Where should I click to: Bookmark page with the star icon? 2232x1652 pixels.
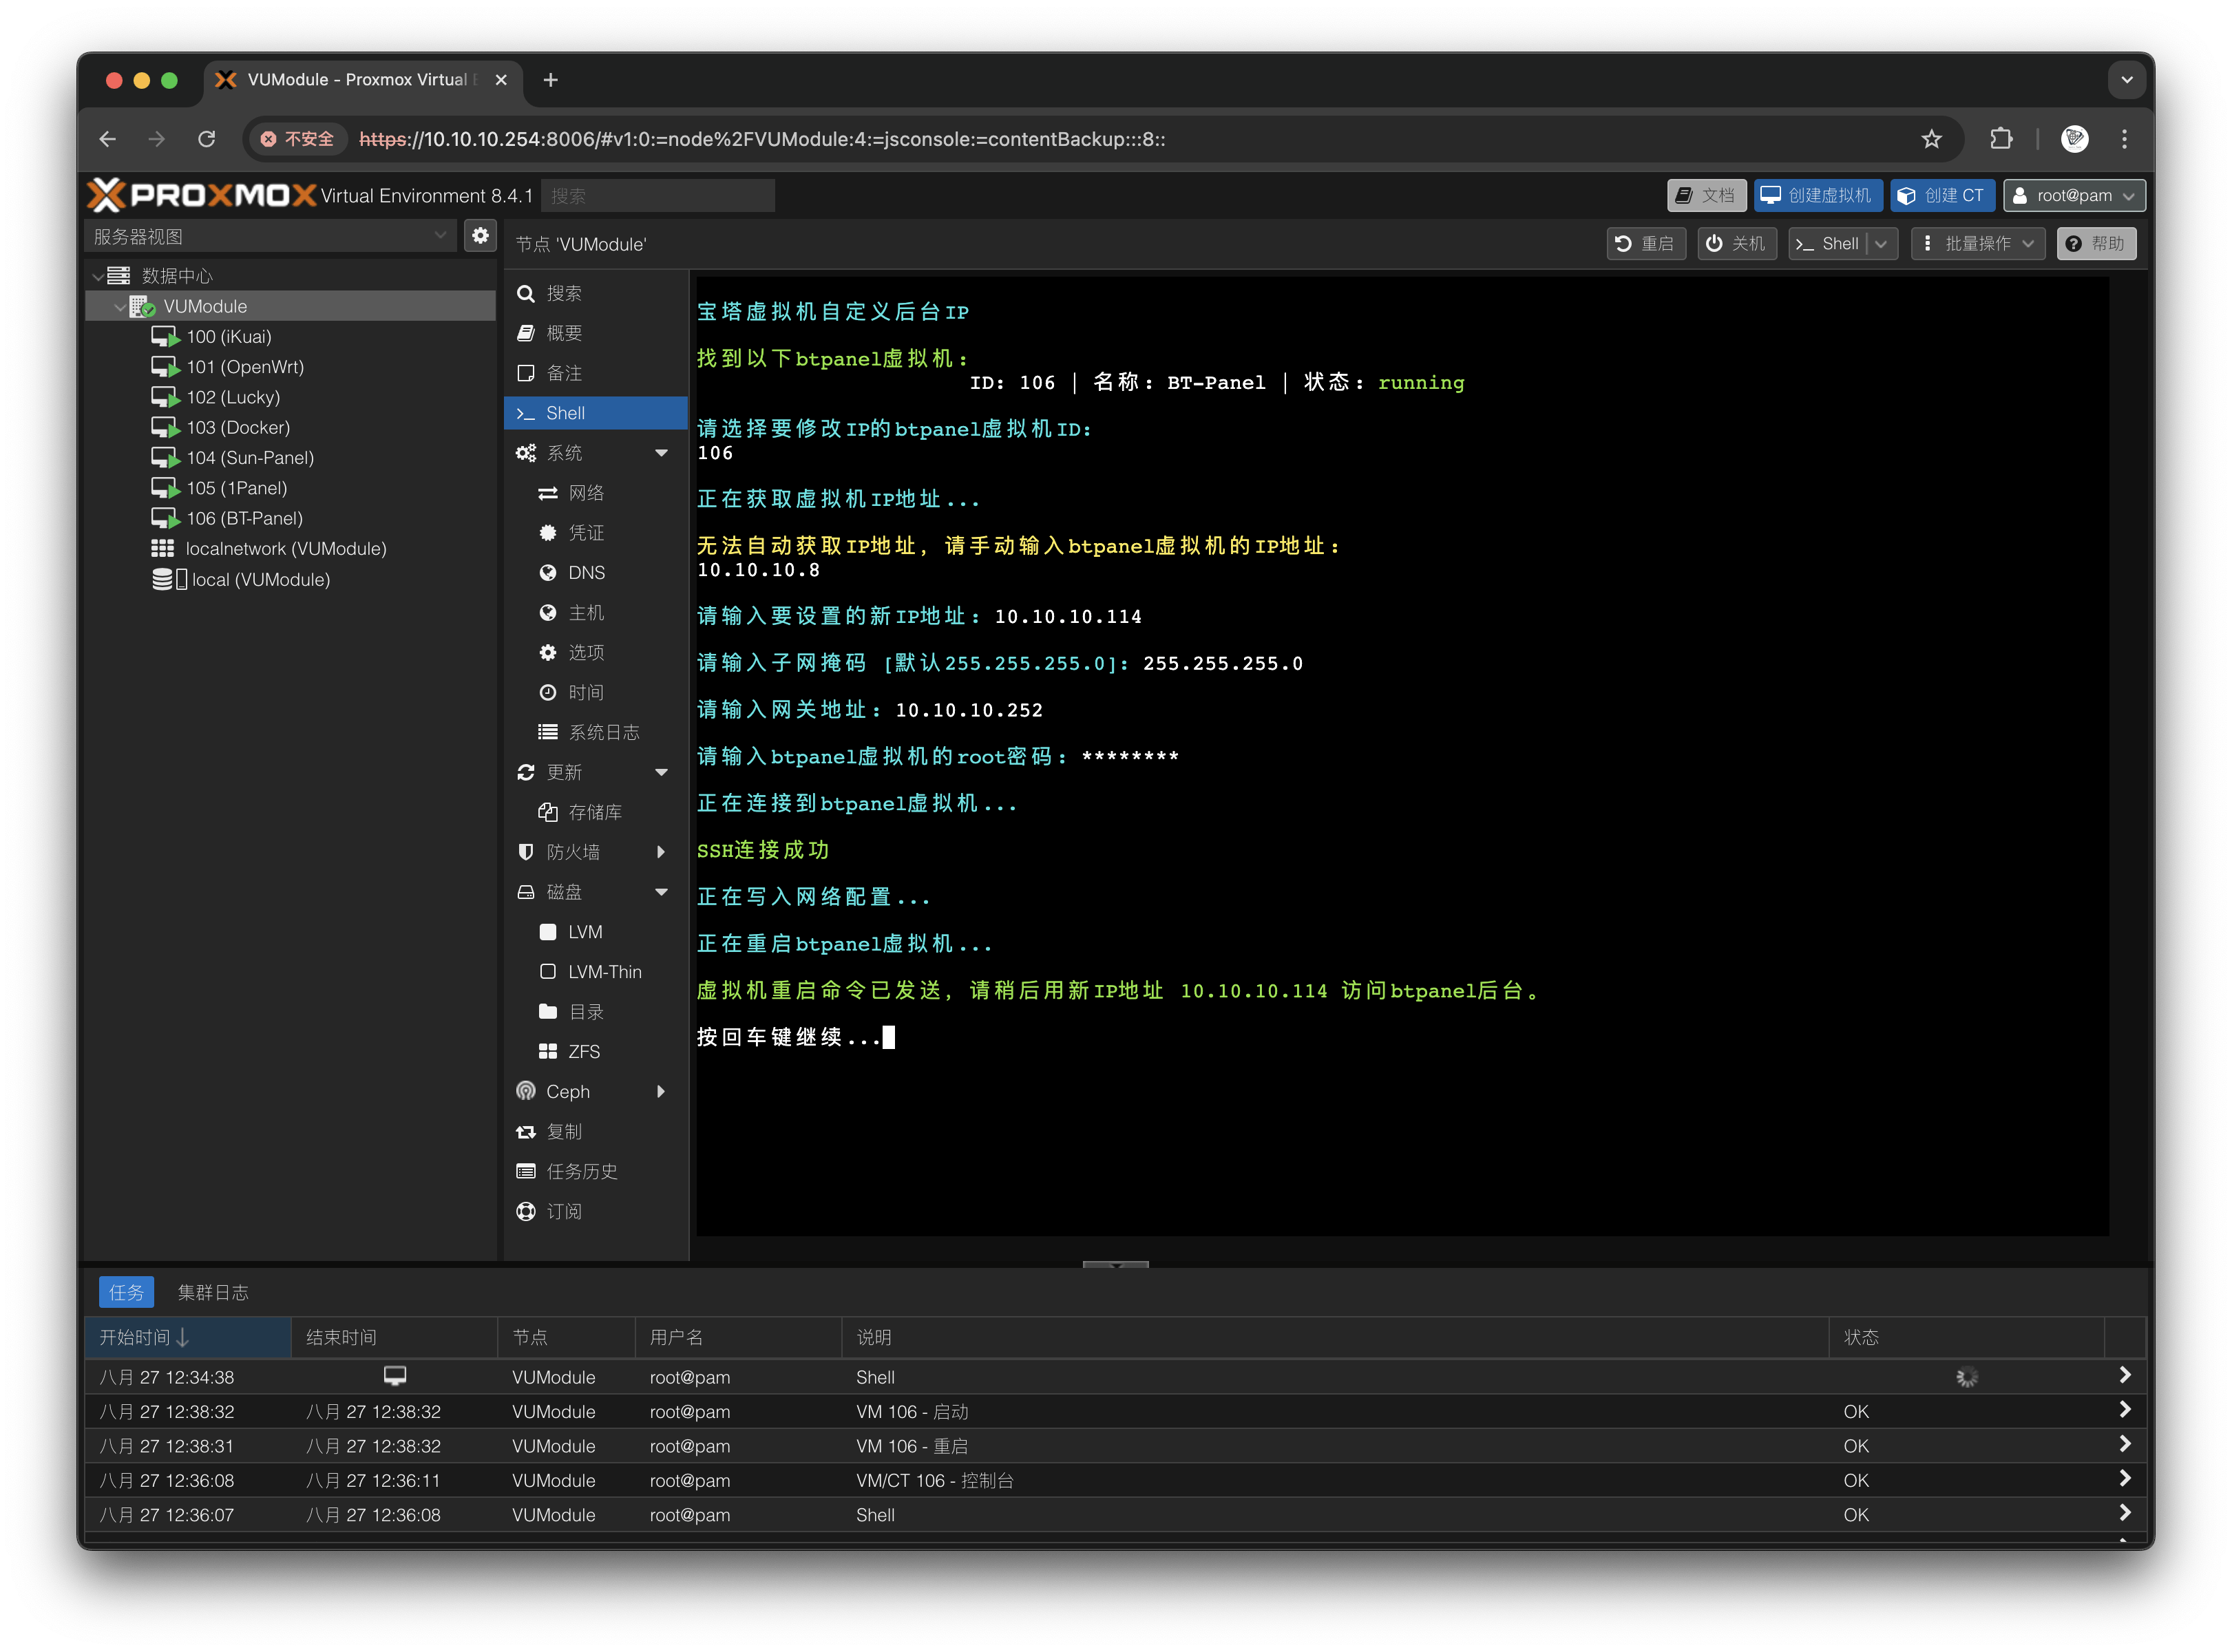click(x=1931, y=139)
